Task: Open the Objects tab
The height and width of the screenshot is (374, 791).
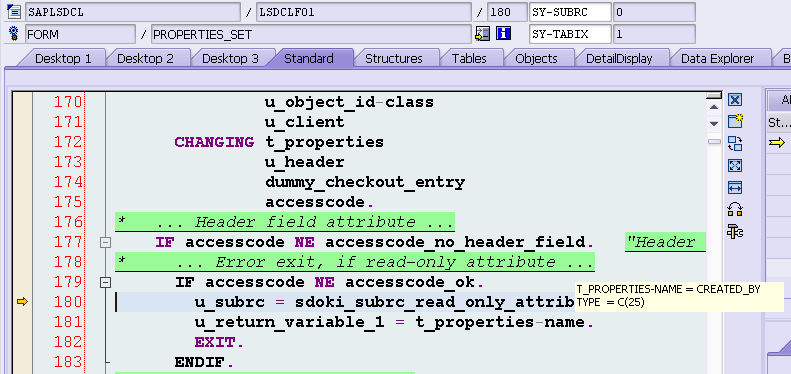Action: 536,59
